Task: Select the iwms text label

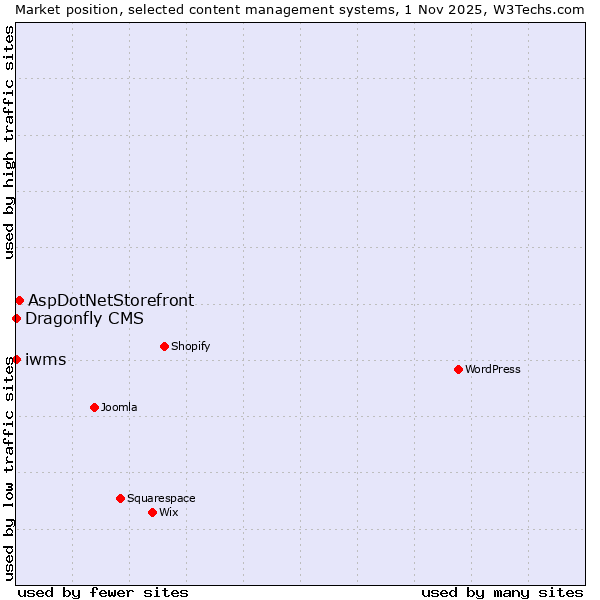Action: (x=45, y=360)
